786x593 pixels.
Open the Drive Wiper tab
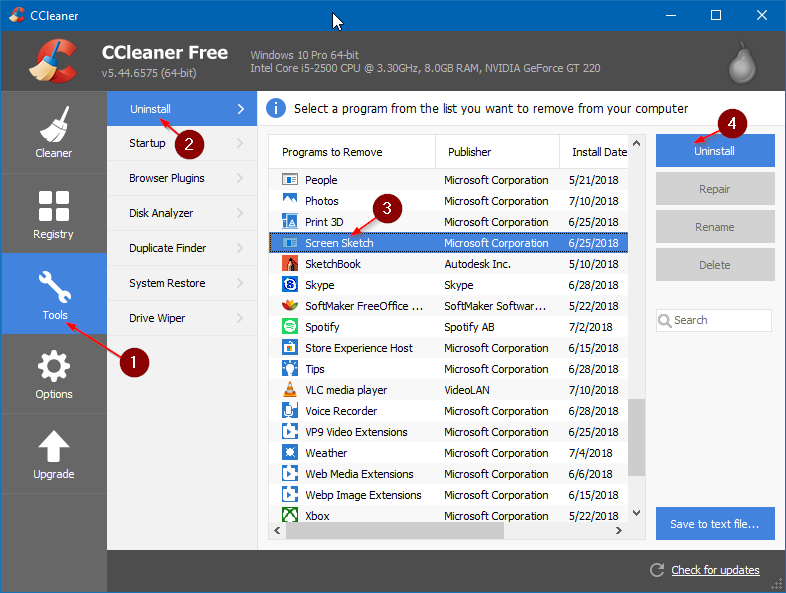point(182,318)
